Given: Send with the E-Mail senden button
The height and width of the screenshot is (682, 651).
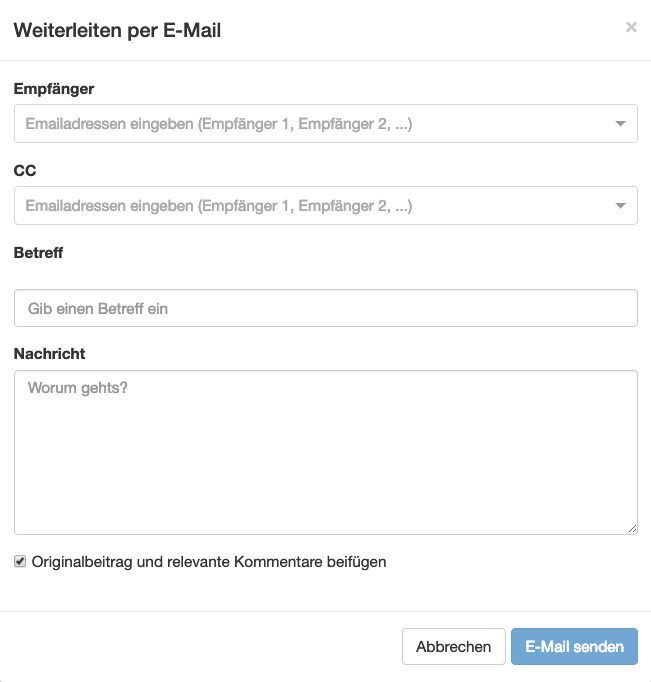Looking at the screenshot, I should pyautogui.click(x=574, y=647).
